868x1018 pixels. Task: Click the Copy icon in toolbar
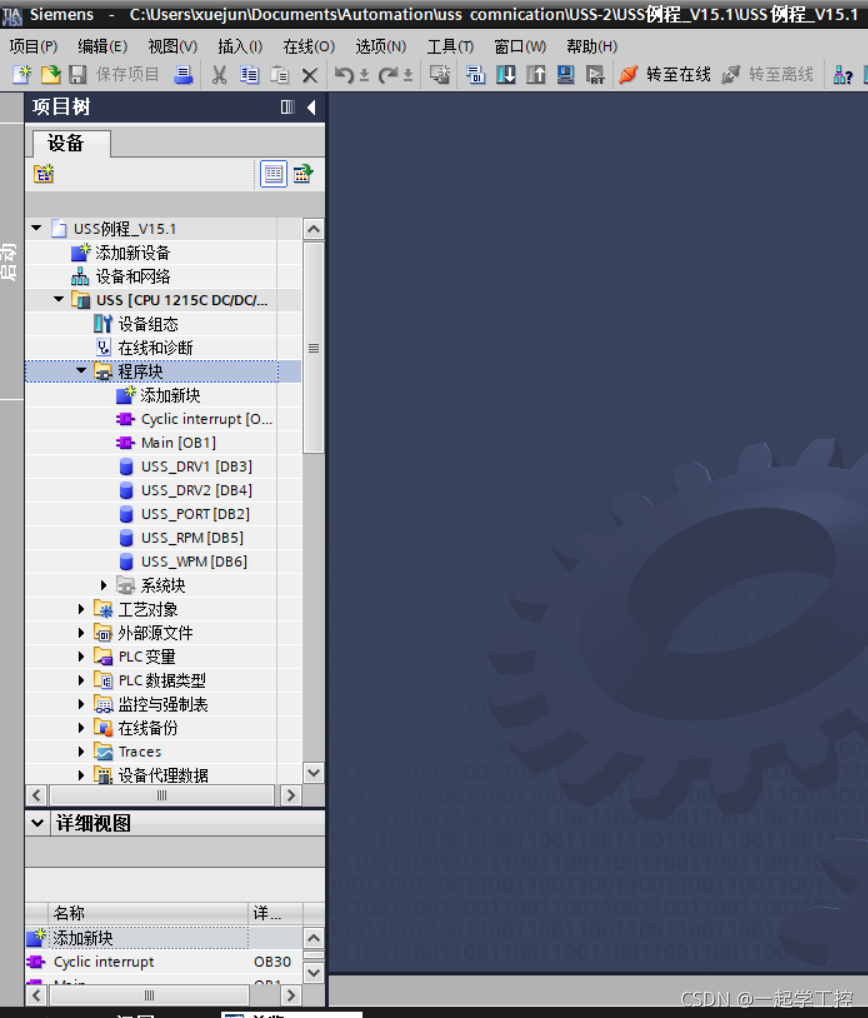click(x=249, y=75)
